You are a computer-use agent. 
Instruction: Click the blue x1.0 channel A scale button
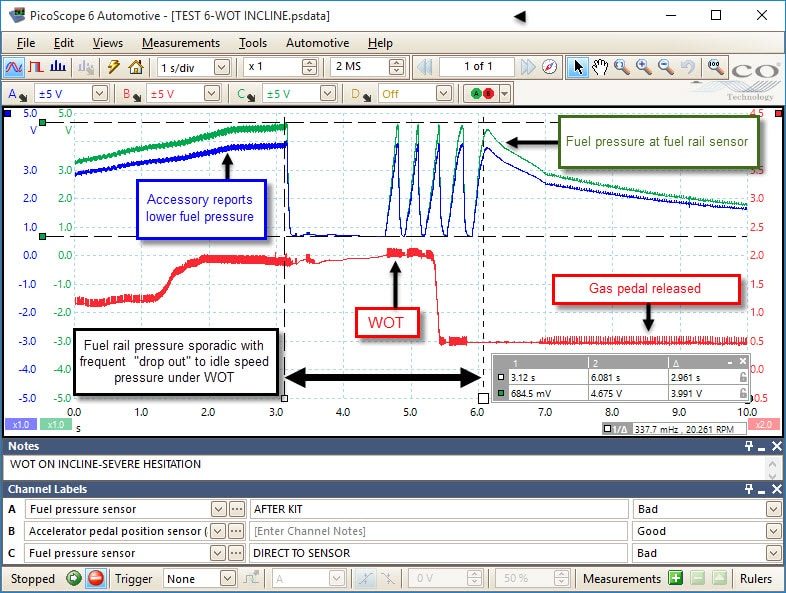21,425
